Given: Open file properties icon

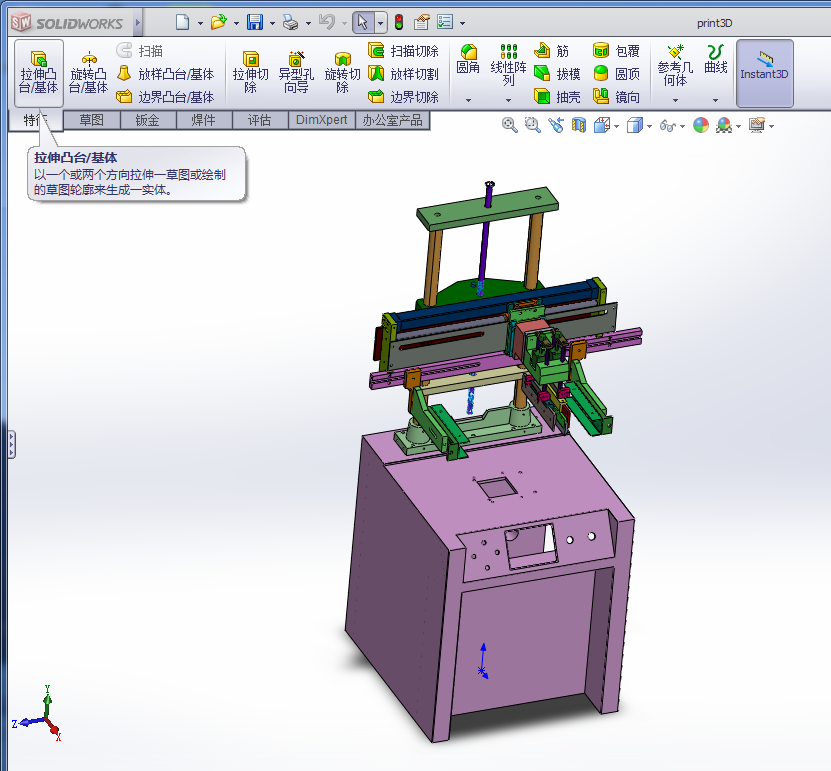Looking at the screenshot, I should tap(422, 22).
